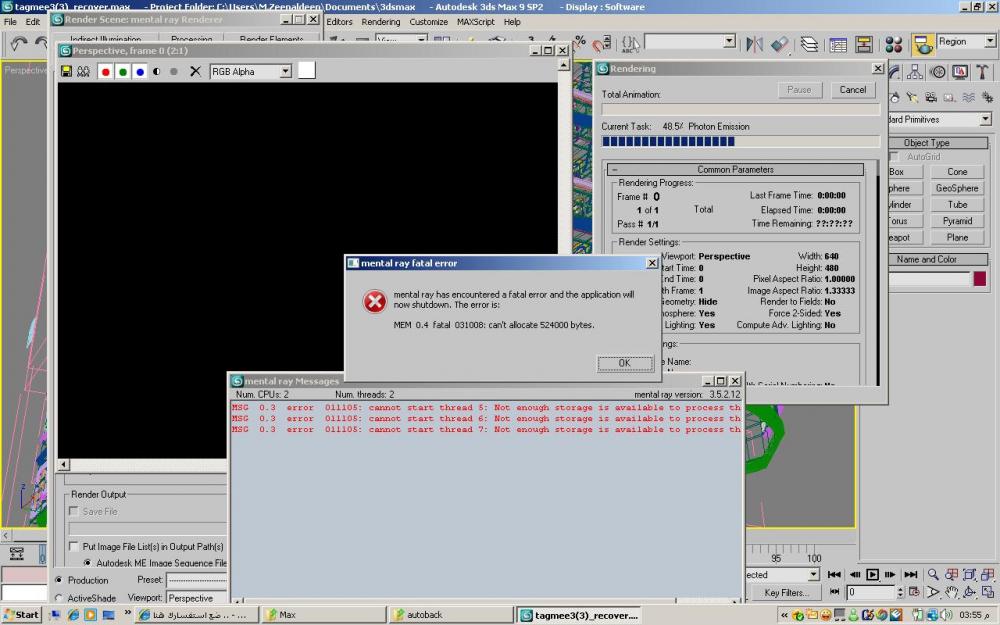Open Curve Editor icon in toolbar
1000x625 pixels.
[838, 44]
